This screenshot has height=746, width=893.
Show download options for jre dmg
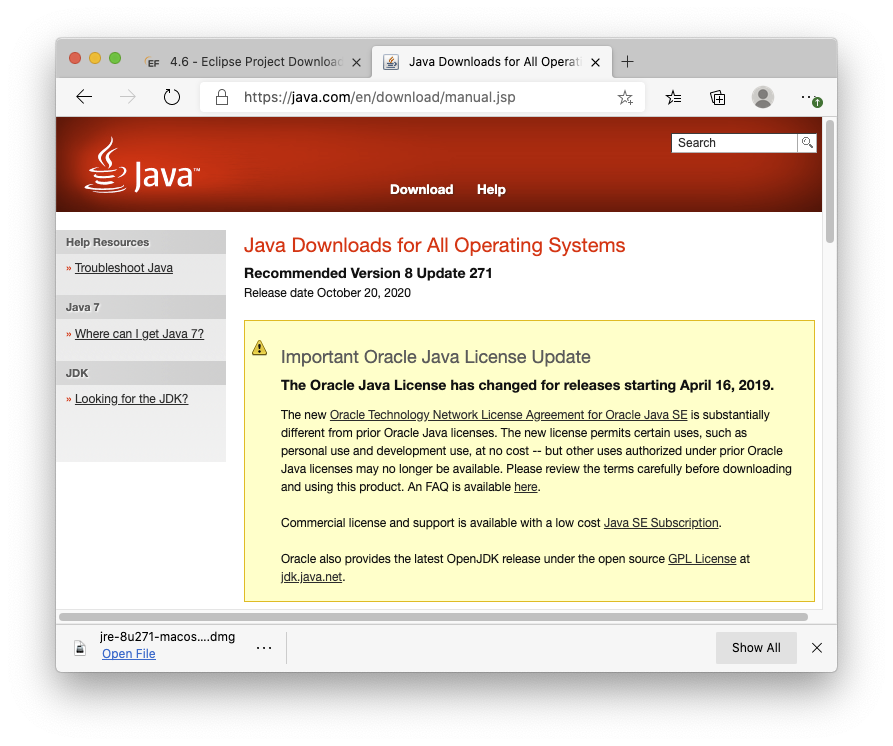tap(264, 647)
